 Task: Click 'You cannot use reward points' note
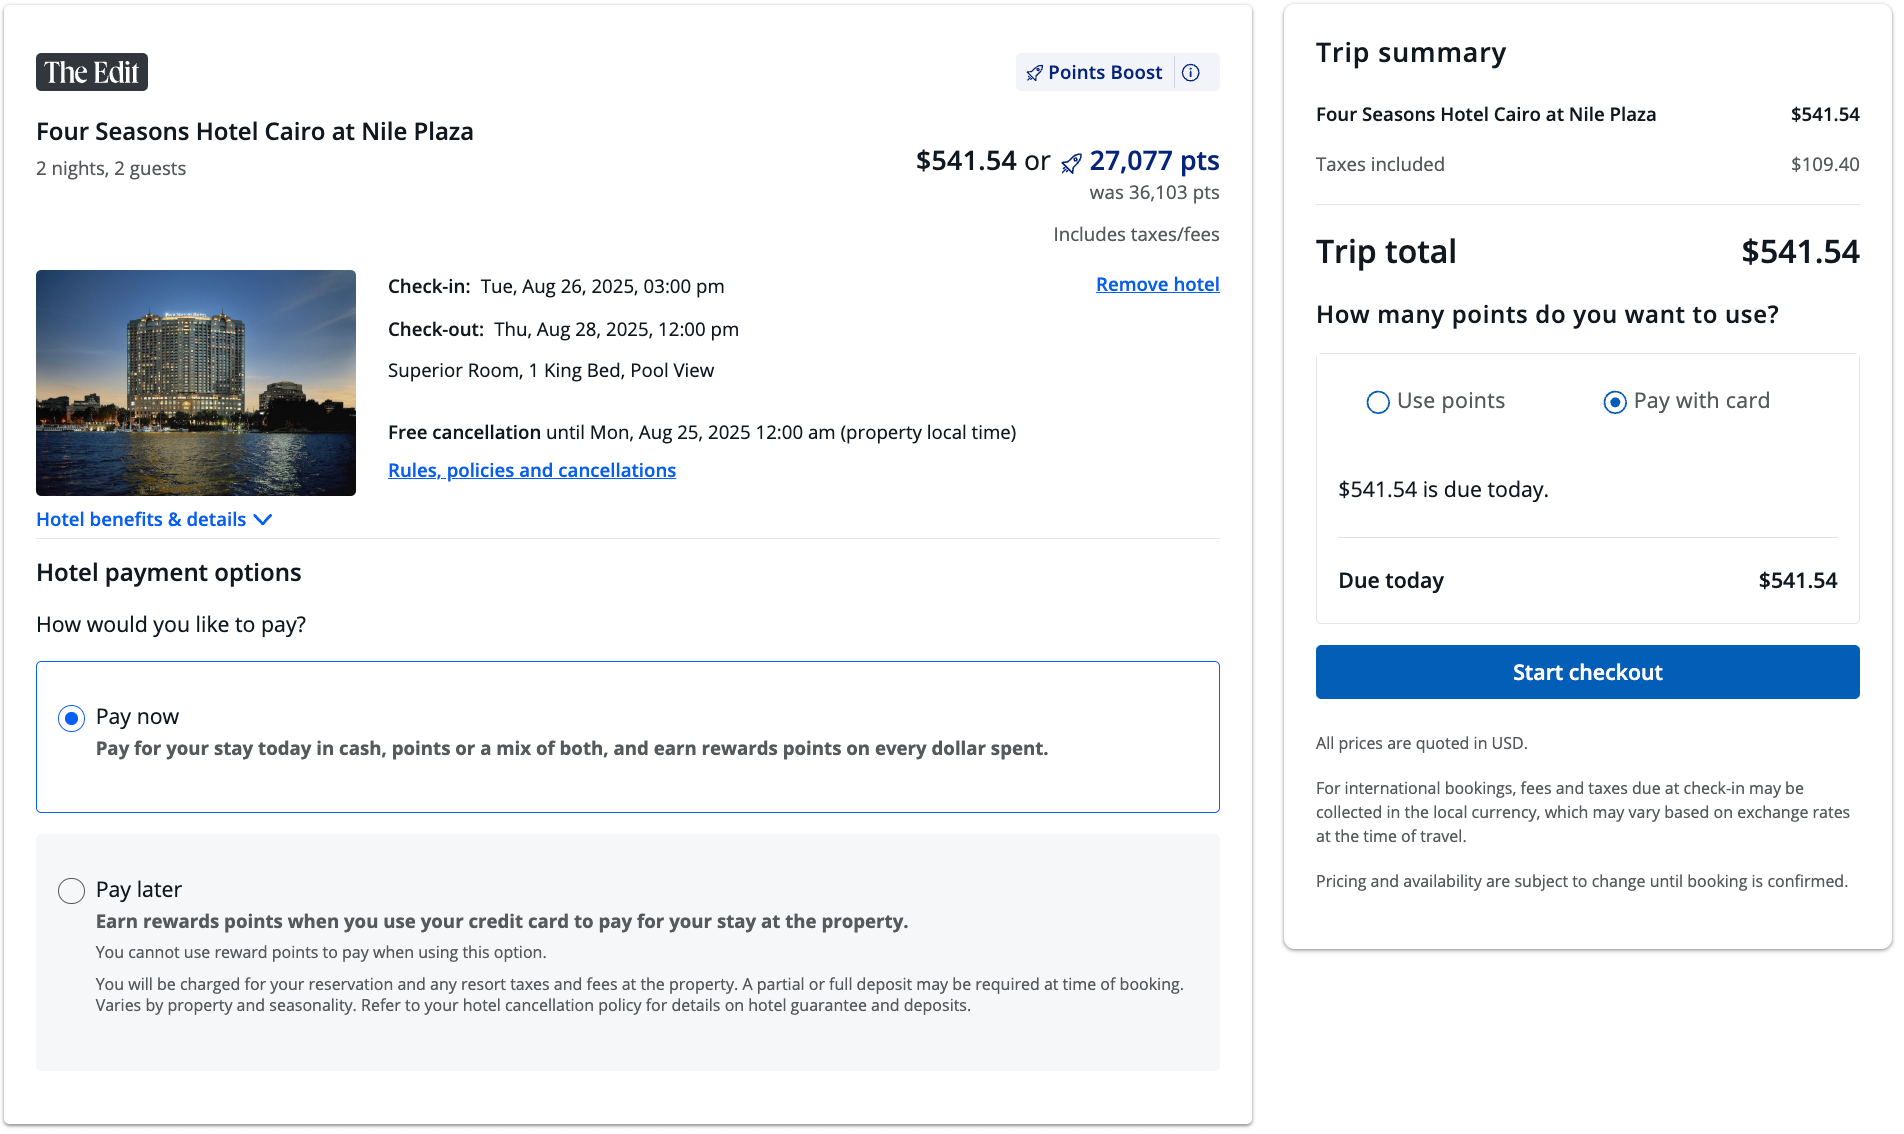point(321,952)
